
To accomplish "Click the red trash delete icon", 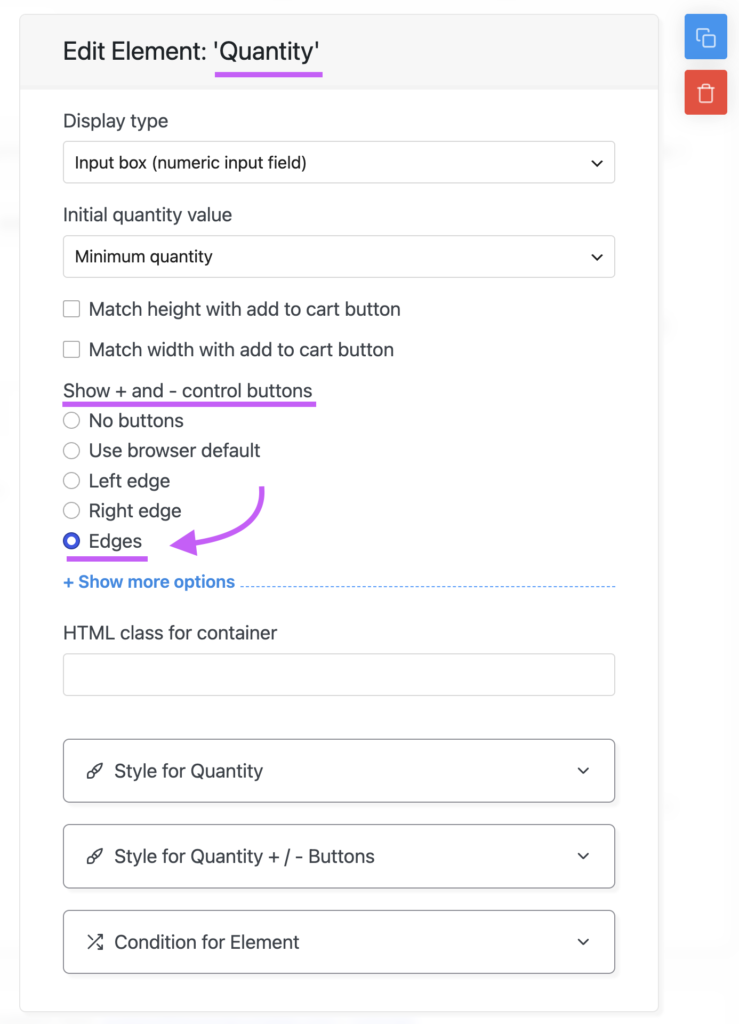I will coord(705,93).
